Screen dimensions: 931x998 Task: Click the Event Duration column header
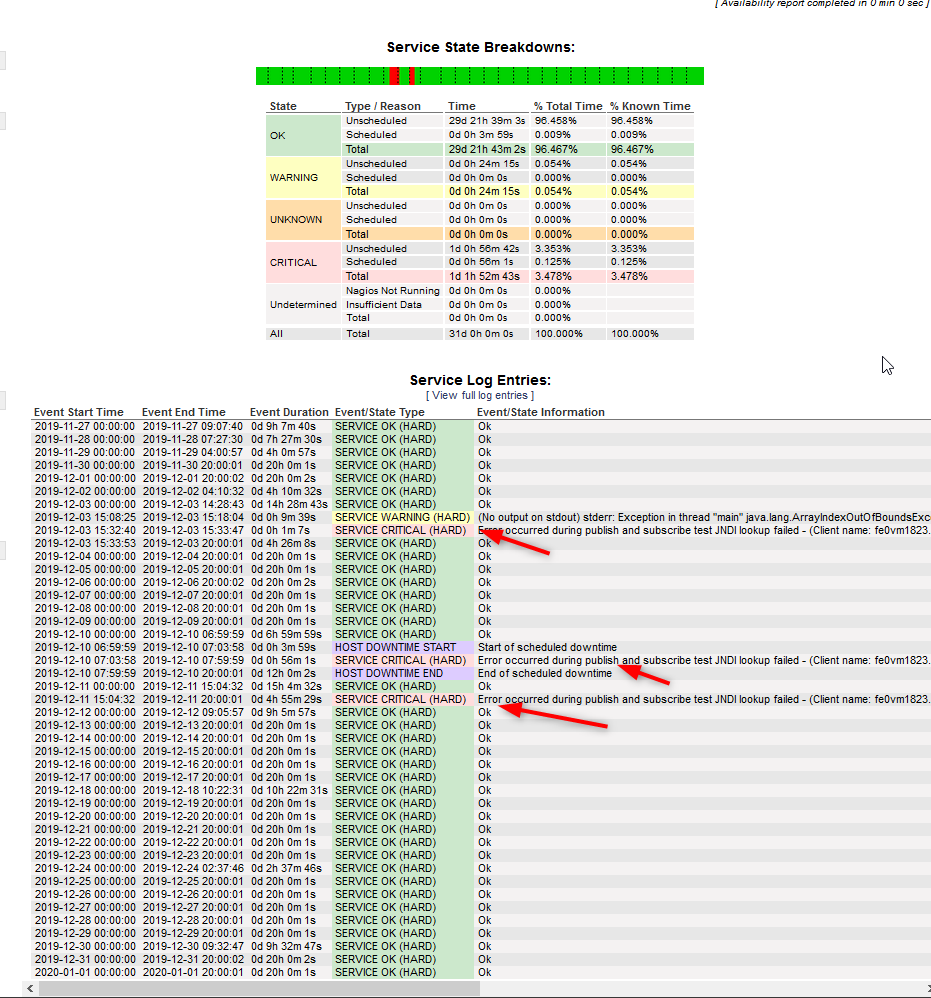point(289,412)
